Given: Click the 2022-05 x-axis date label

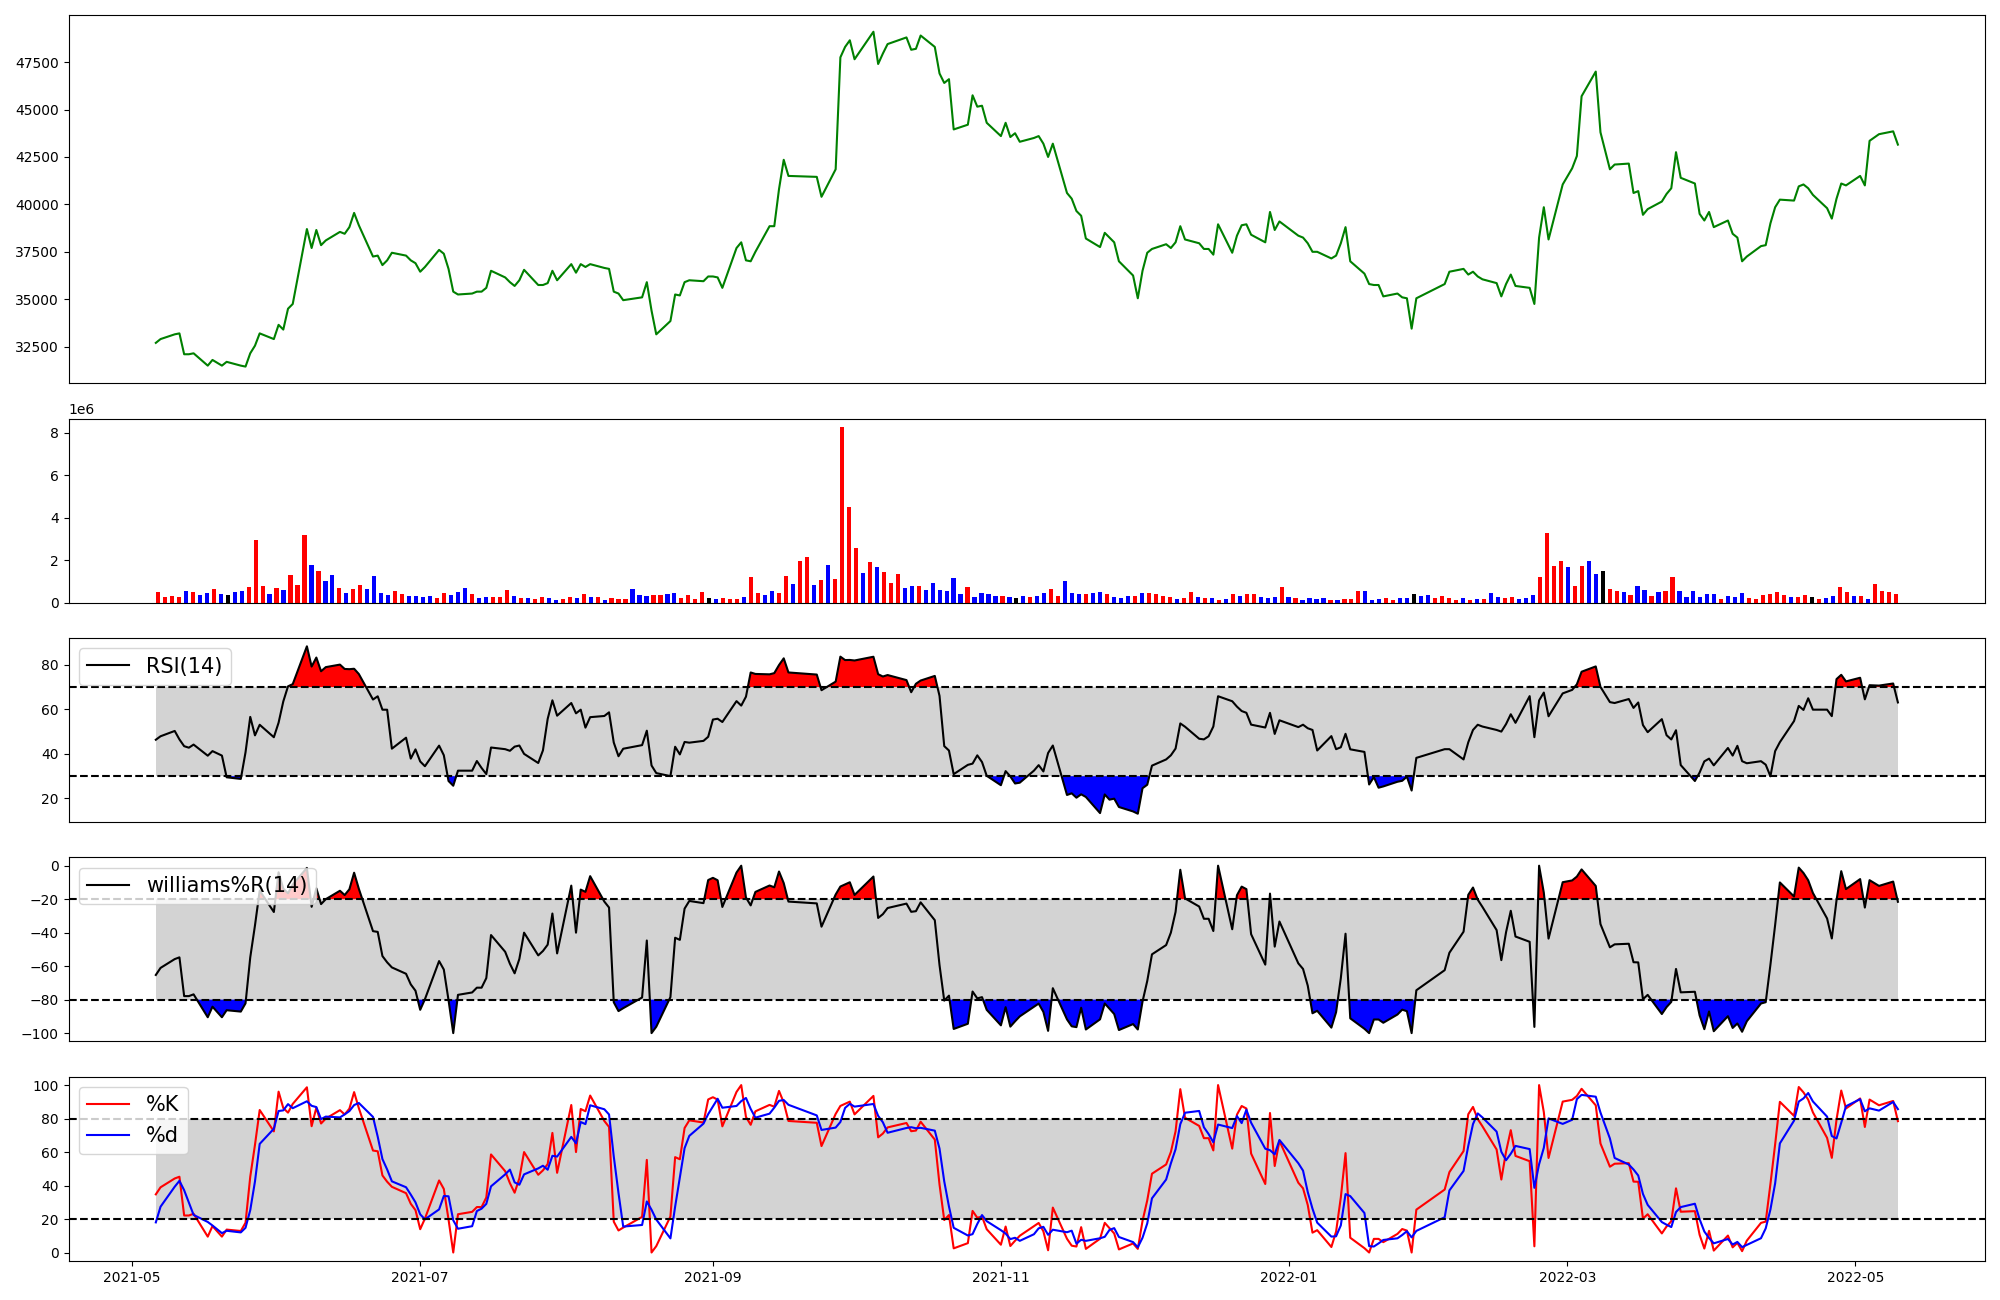Looking at the screenshot, I should [1855, 1277].
